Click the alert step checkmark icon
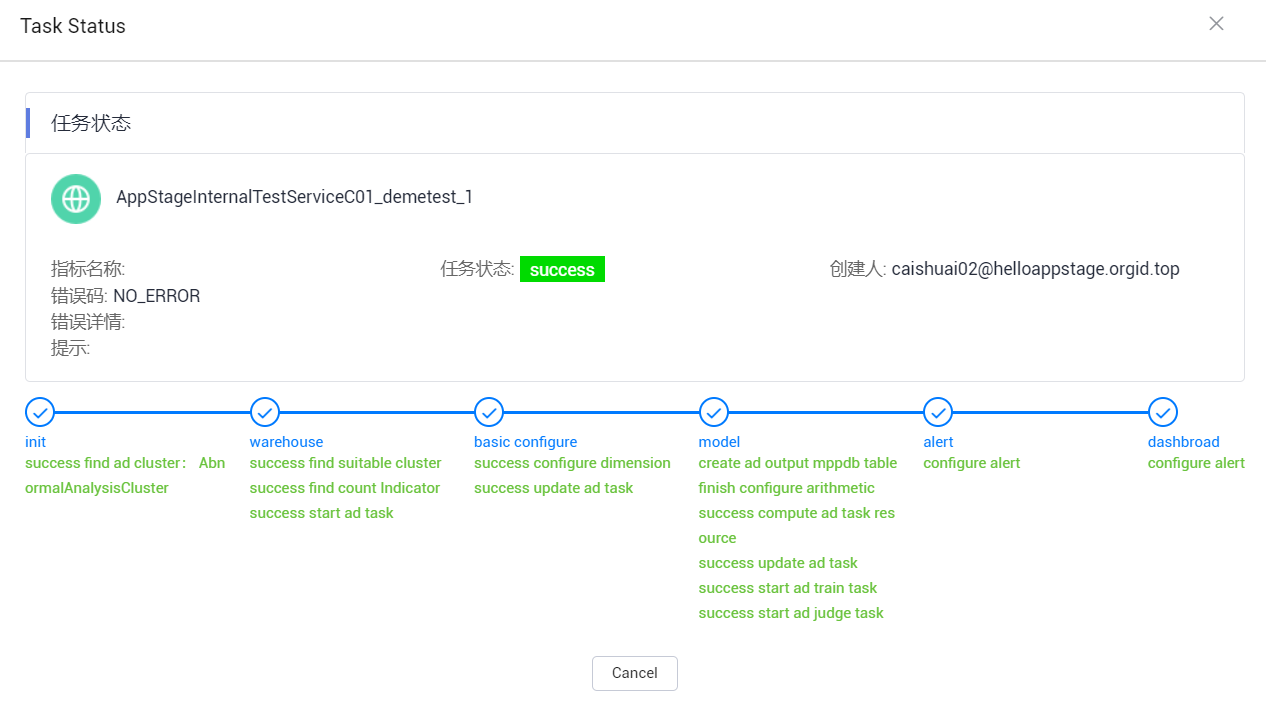Image resolution: width=1266 pixels, height=705 pixels. (x=938, y=411)
